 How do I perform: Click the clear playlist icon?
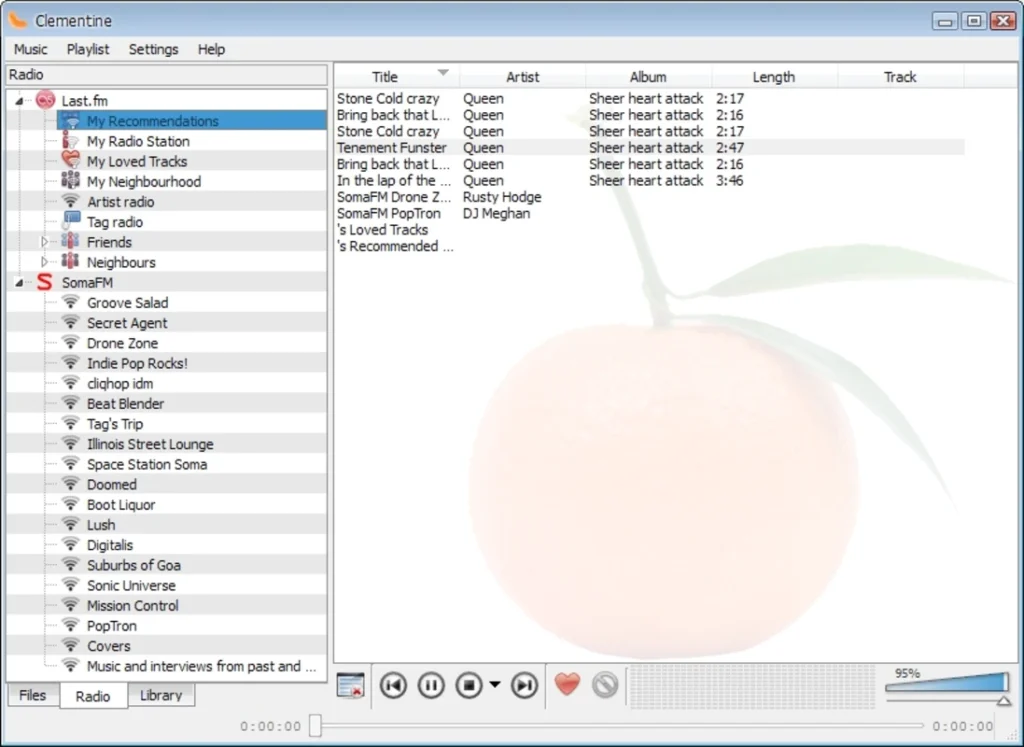point(350,685)
